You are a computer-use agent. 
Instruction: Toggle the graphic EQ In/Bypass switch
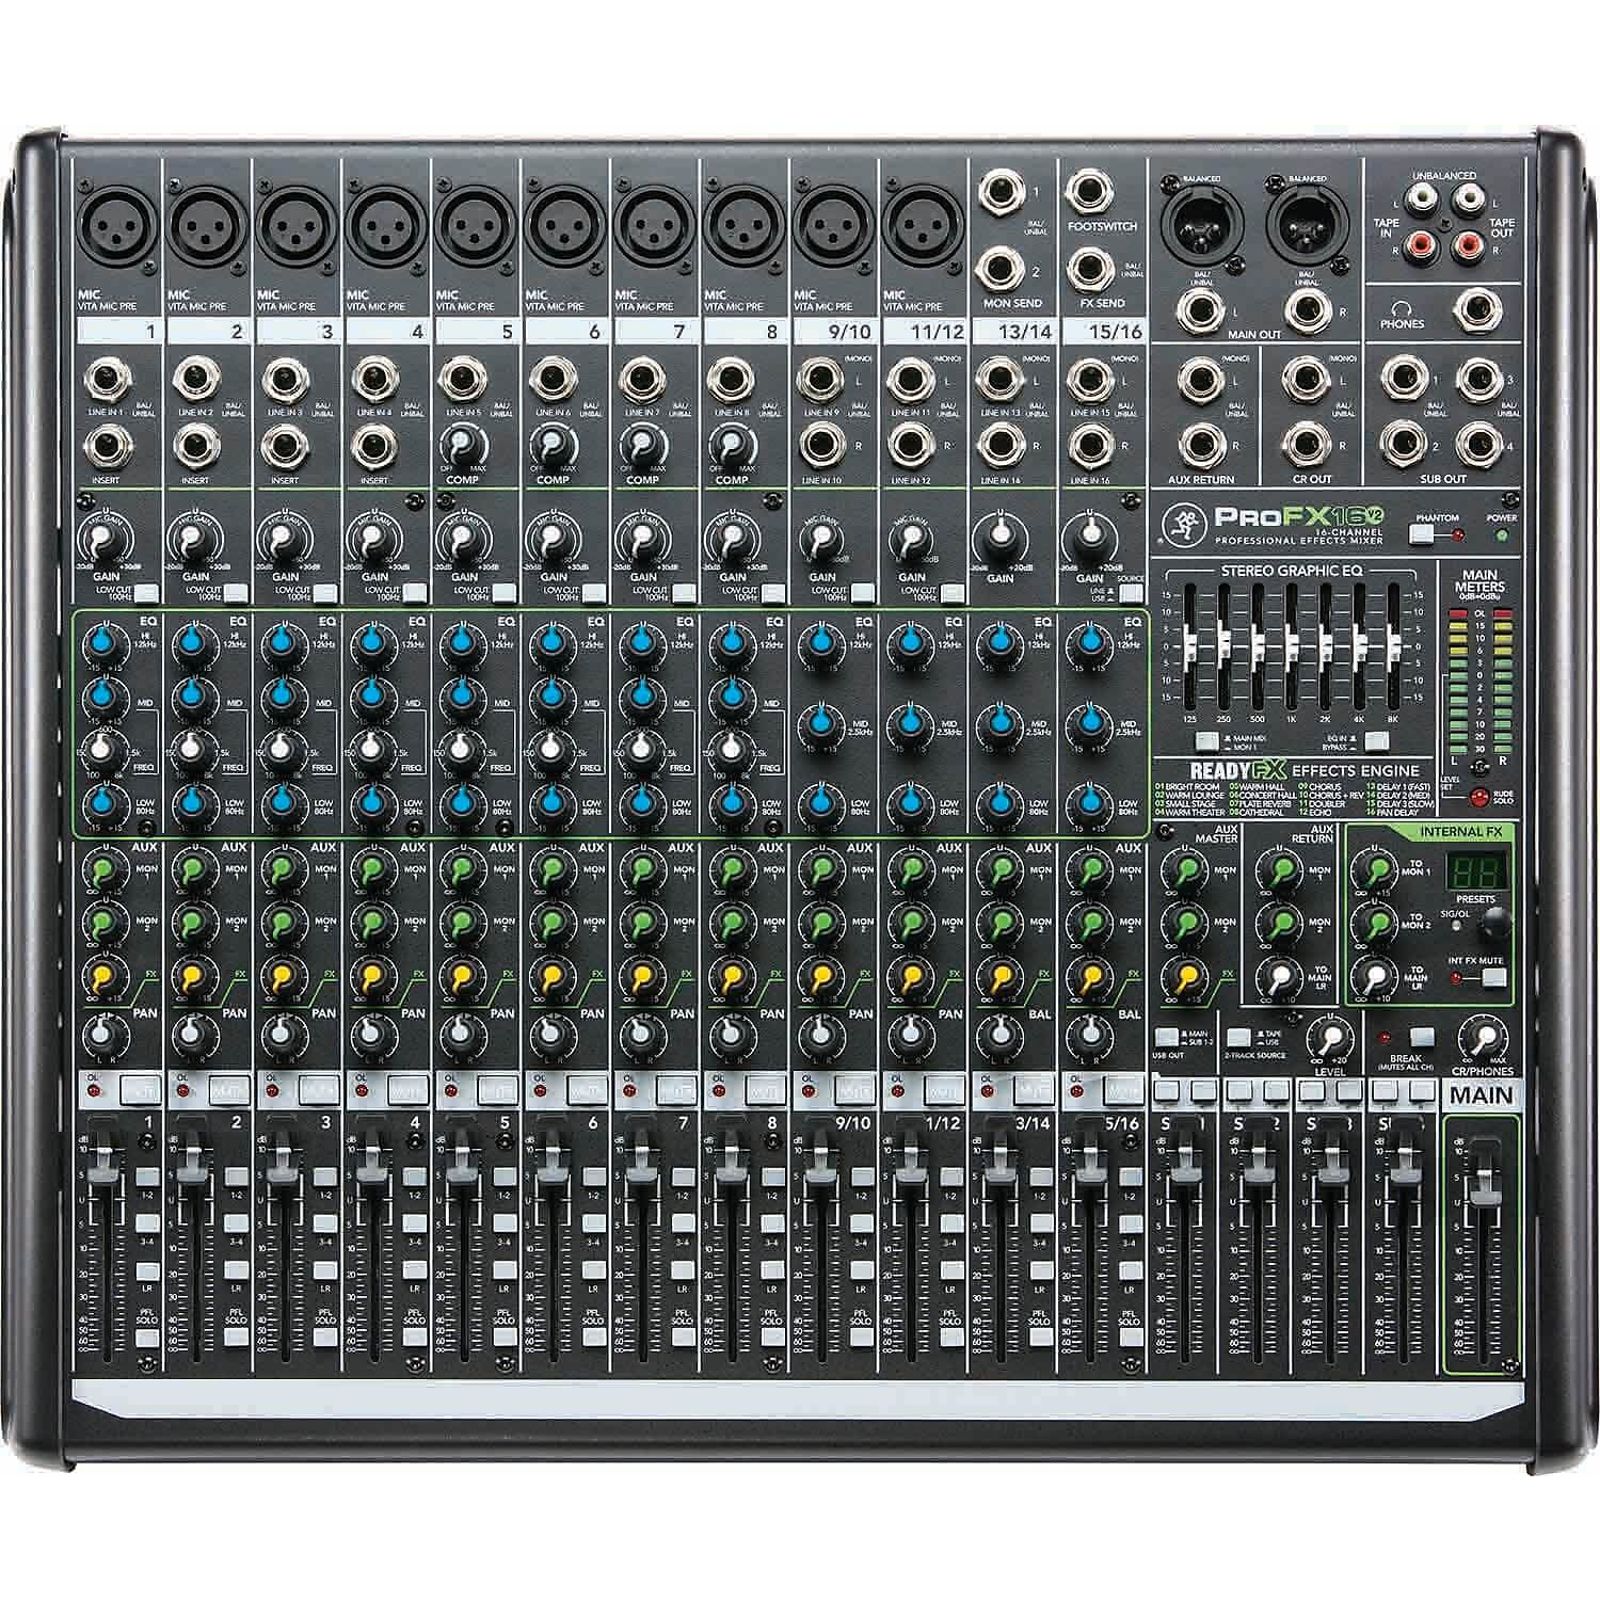pyautogui.click(x=1377, y=741)
